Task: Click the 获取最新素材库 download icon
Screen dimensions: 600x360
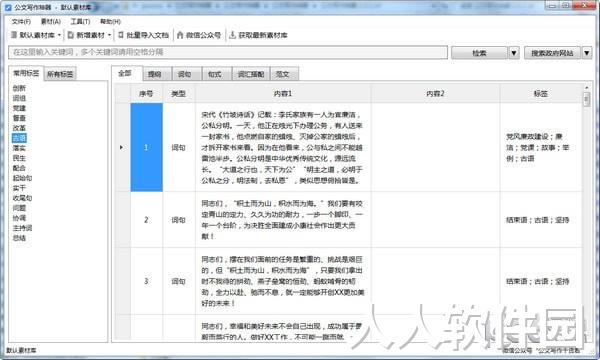Action: point(232,35)
